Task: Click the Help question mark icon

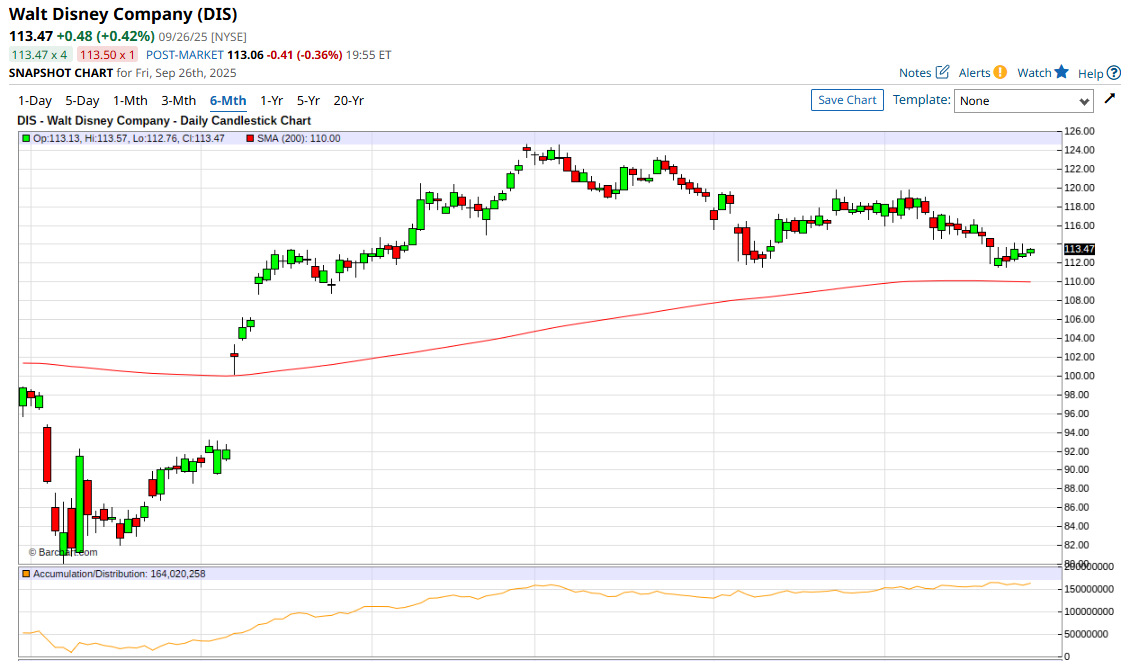Action: coord(1114,73)
